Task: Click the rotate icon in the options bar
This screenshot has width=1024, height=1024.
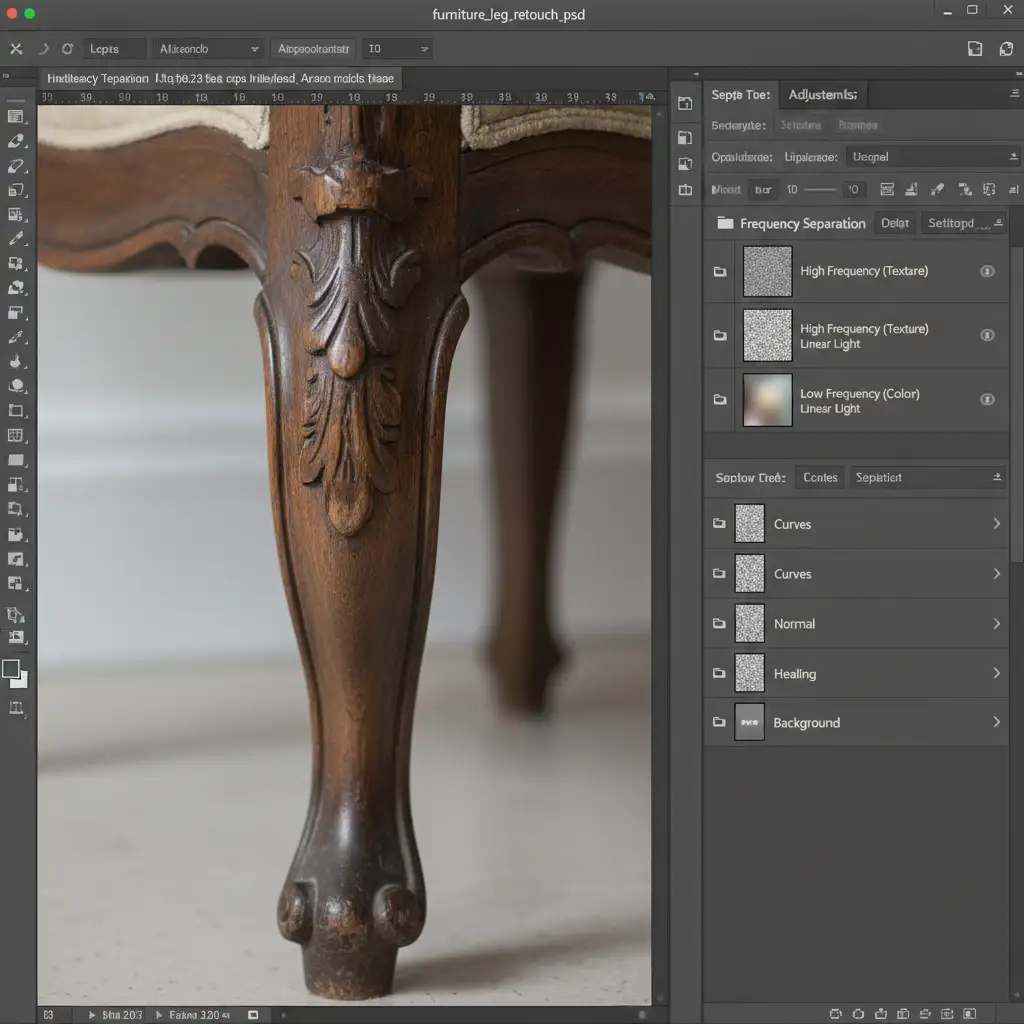Action: 67,48
